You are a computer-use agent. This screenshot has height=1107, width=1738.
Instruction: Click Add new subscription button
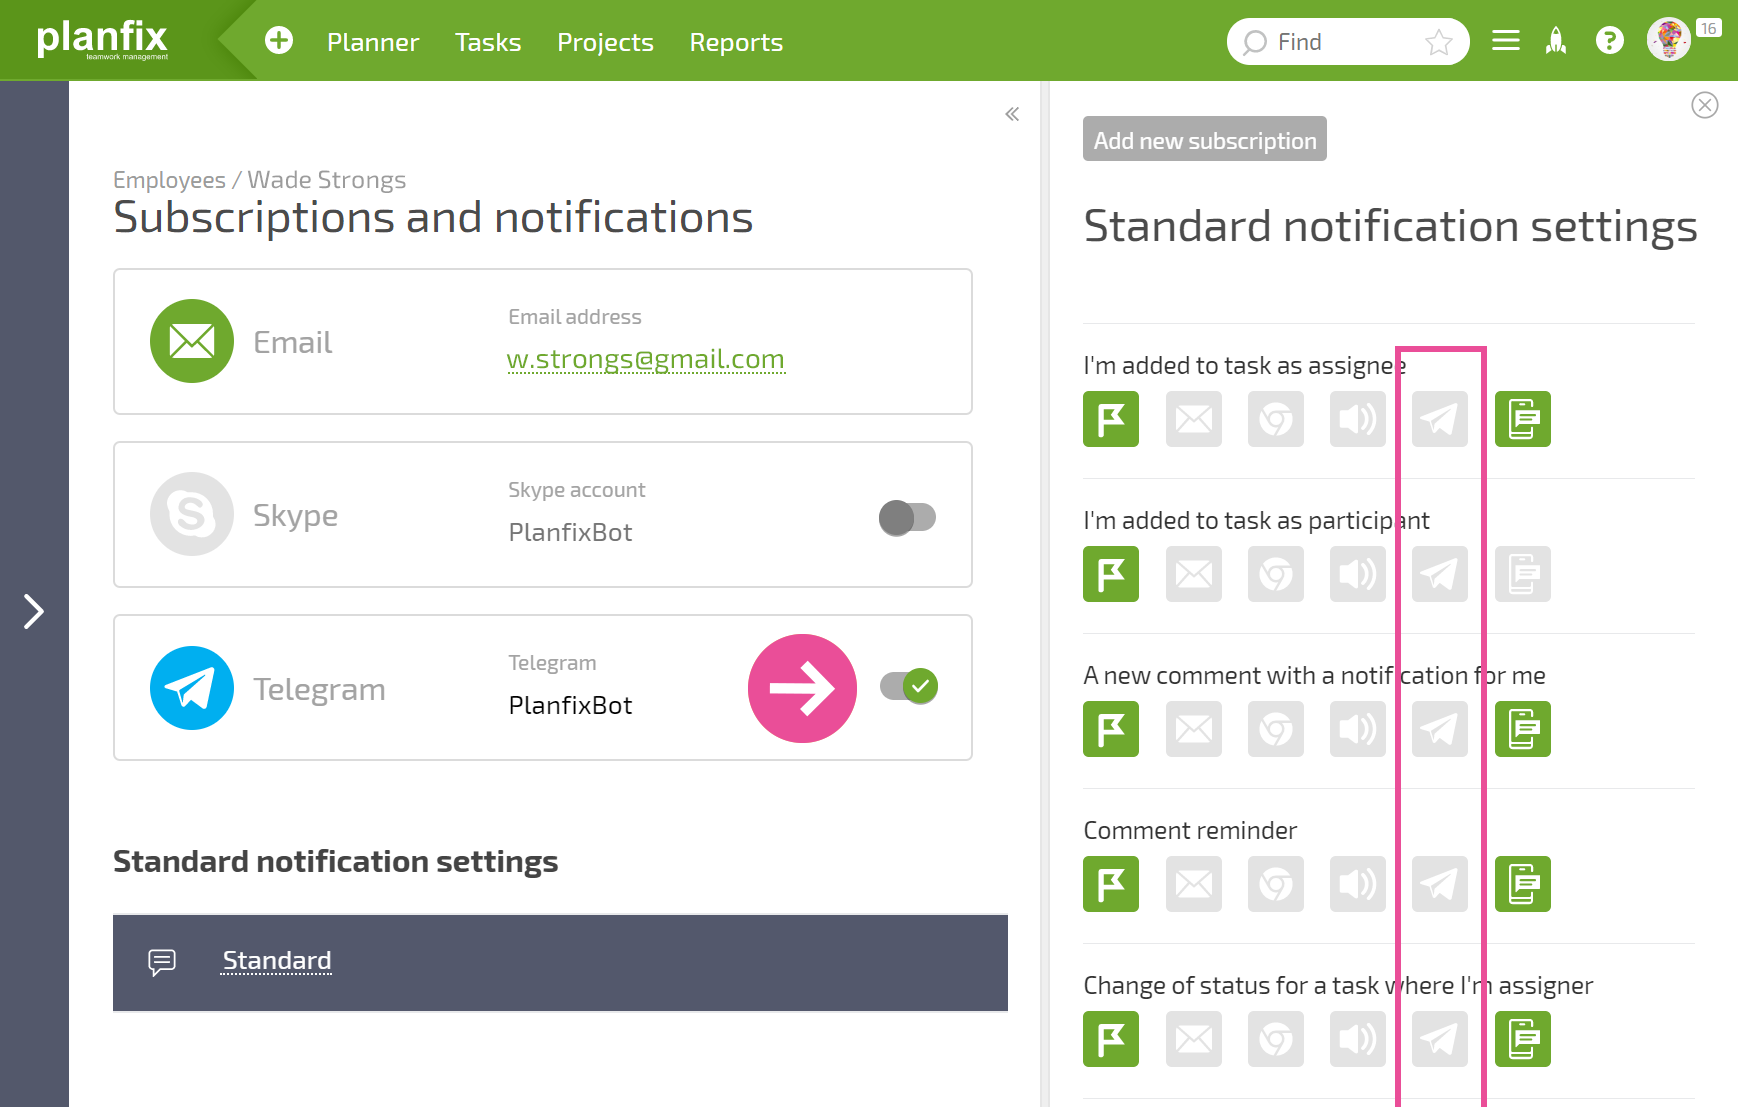1205,139
